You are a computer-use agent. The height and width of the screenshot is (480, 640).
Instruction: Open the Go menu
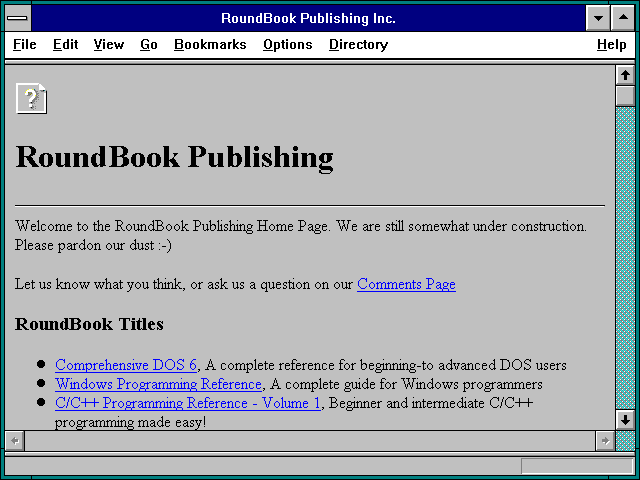click(149, 44)
